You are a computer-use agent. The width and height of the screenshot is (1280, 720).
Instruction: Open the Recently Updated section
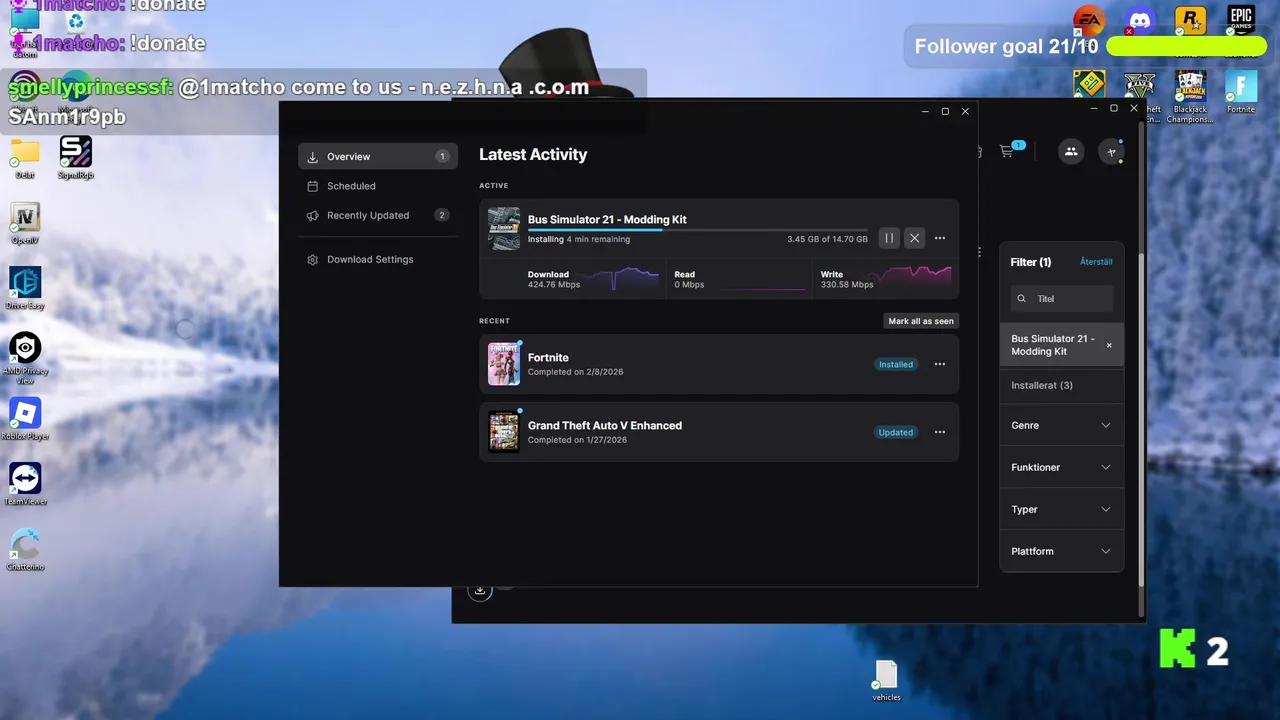click(x=378, y=215)
